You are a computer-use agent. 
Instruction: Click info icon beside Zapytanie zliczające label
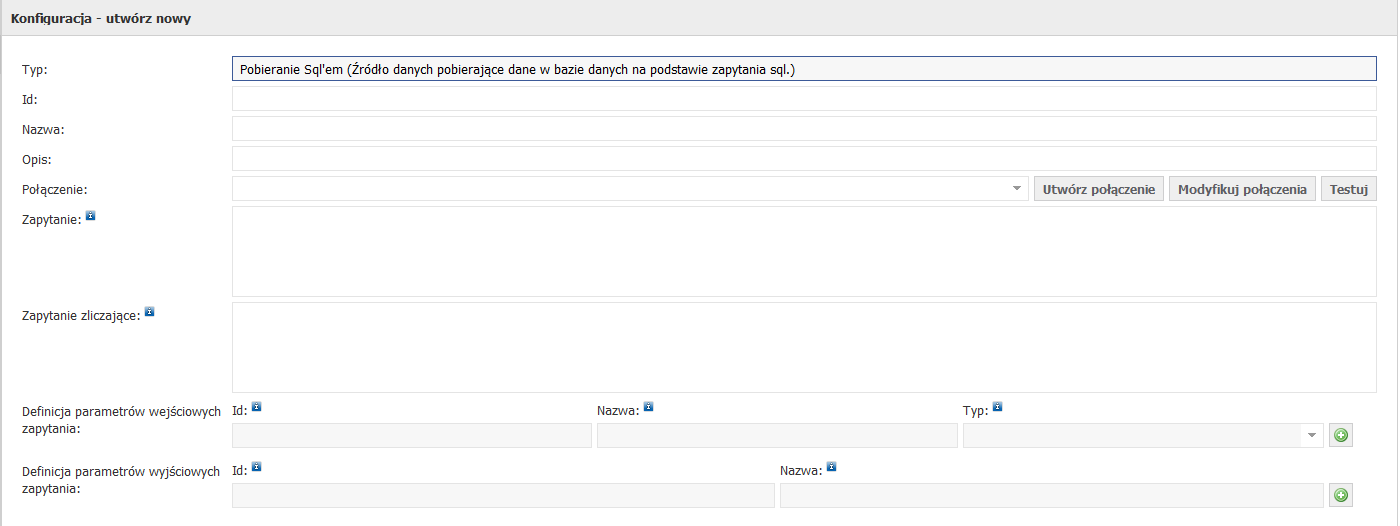tap(149, 312)
